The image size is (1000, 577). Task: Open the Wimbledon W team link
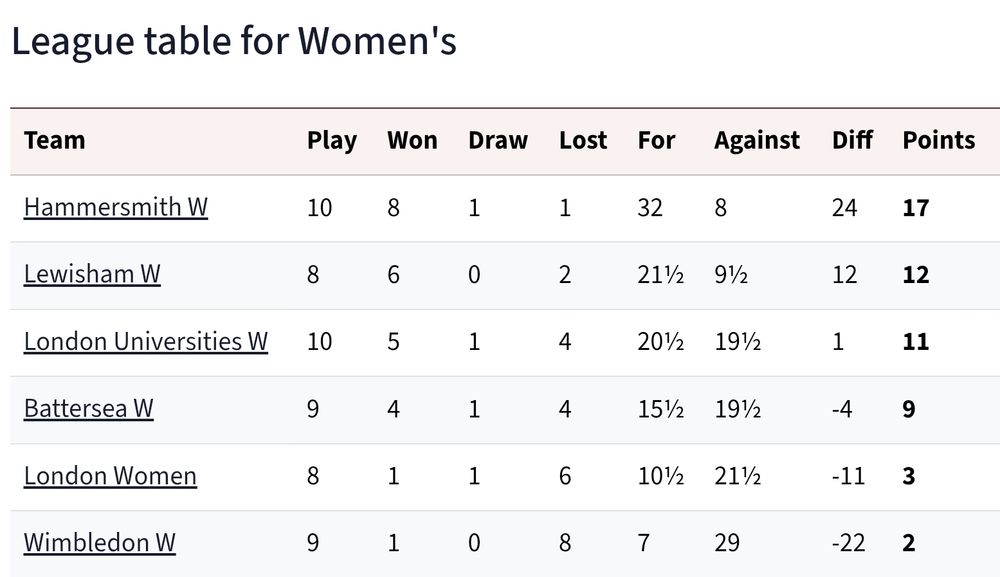[x=99, y=543]
